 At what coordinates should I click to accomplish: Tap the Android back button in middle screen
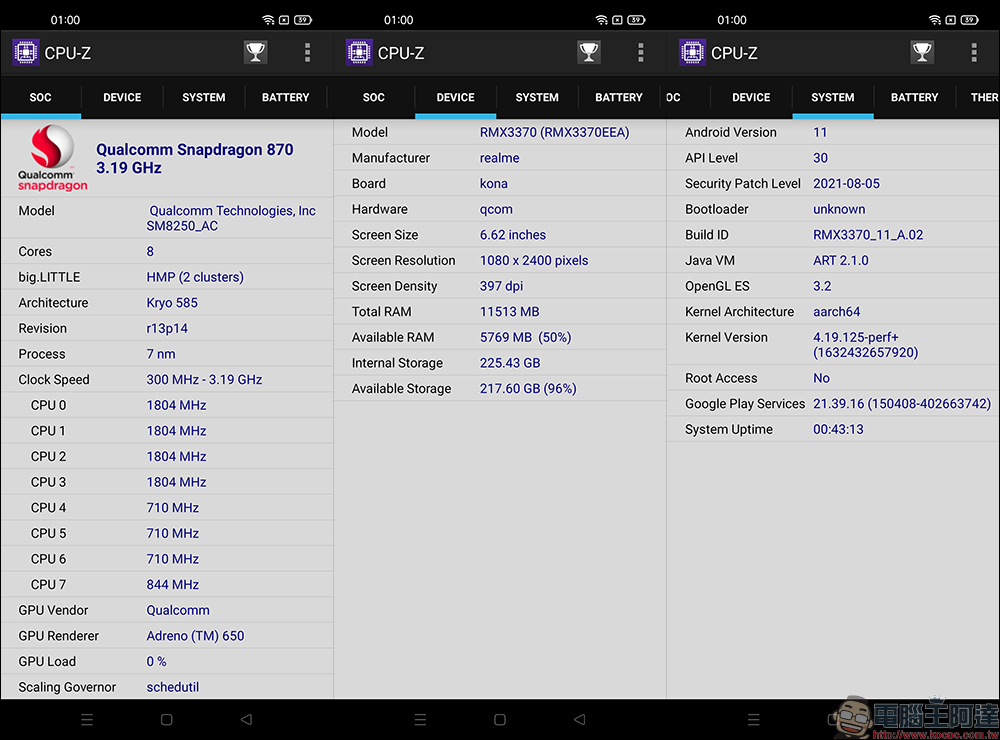coord(580,720)
